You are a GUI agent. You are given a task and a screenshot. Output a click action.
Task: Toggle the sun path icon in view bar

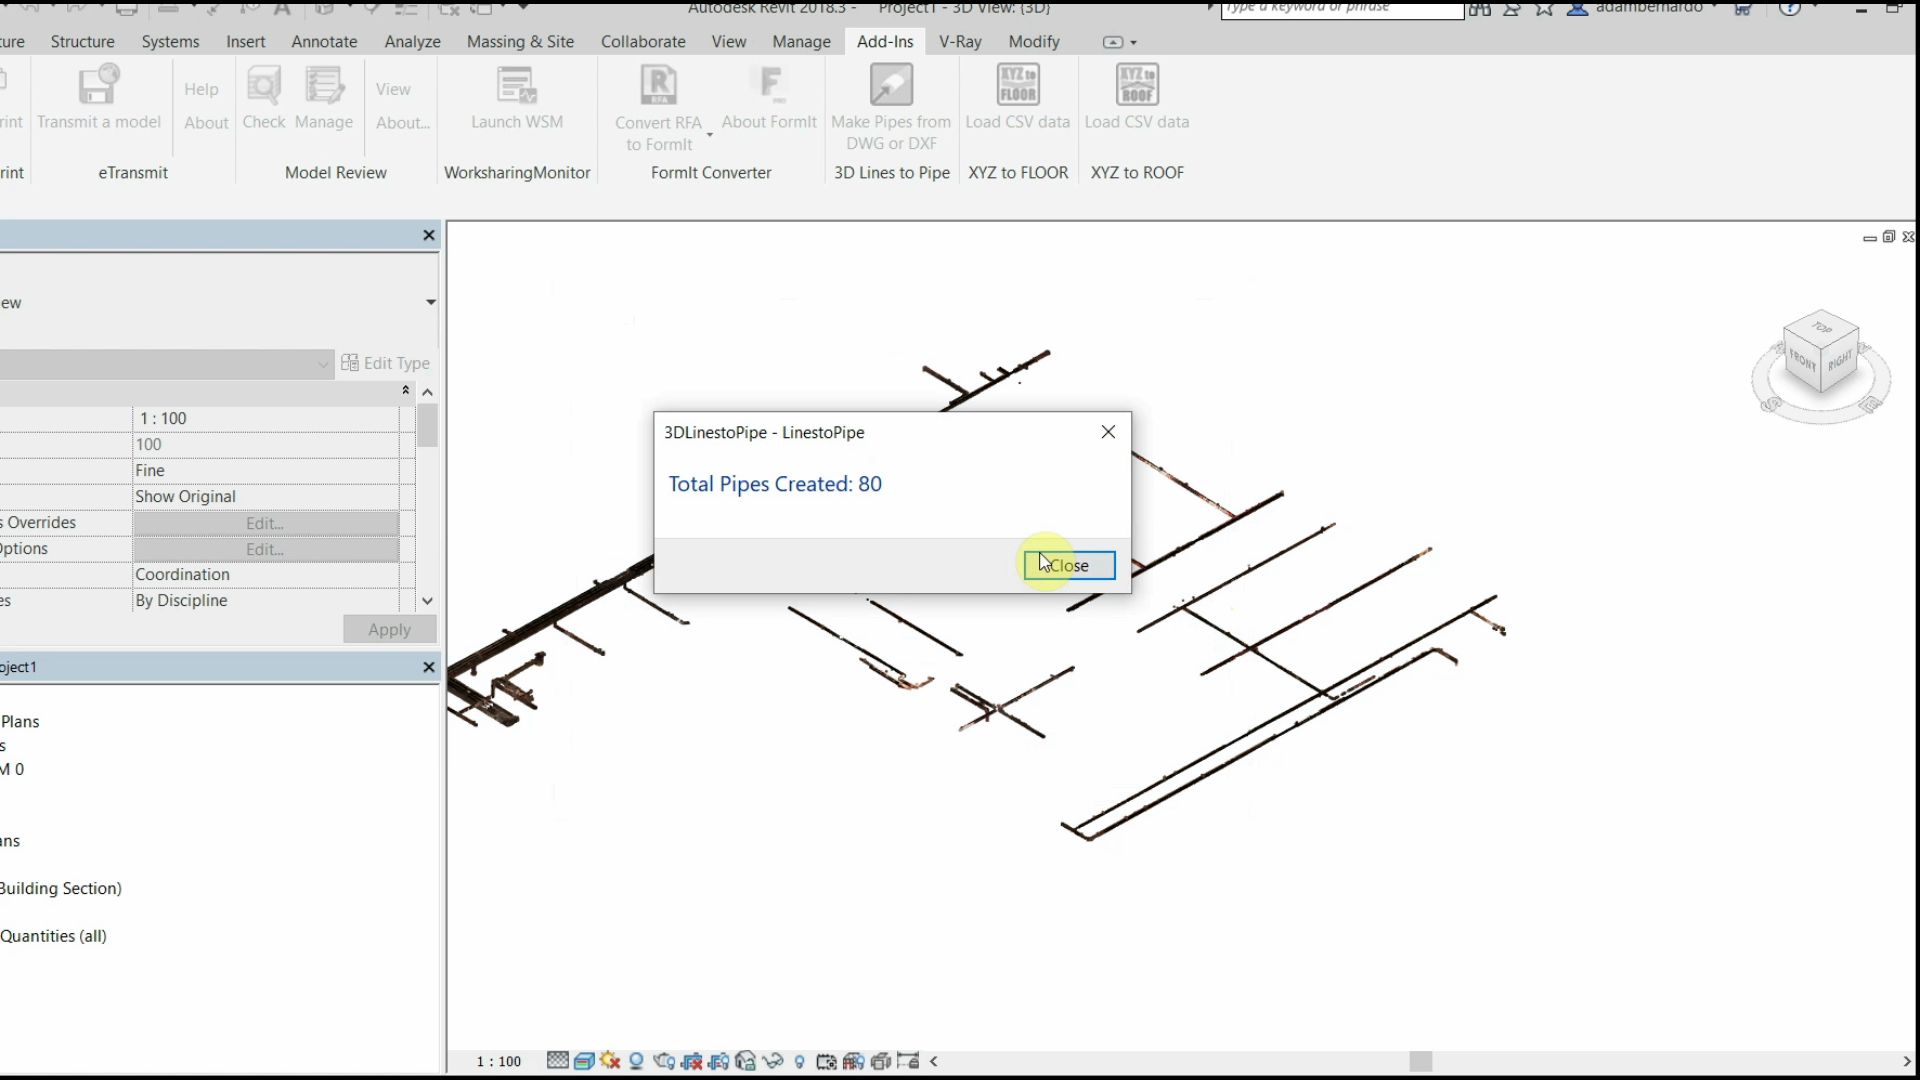(x=611, y=1062)
